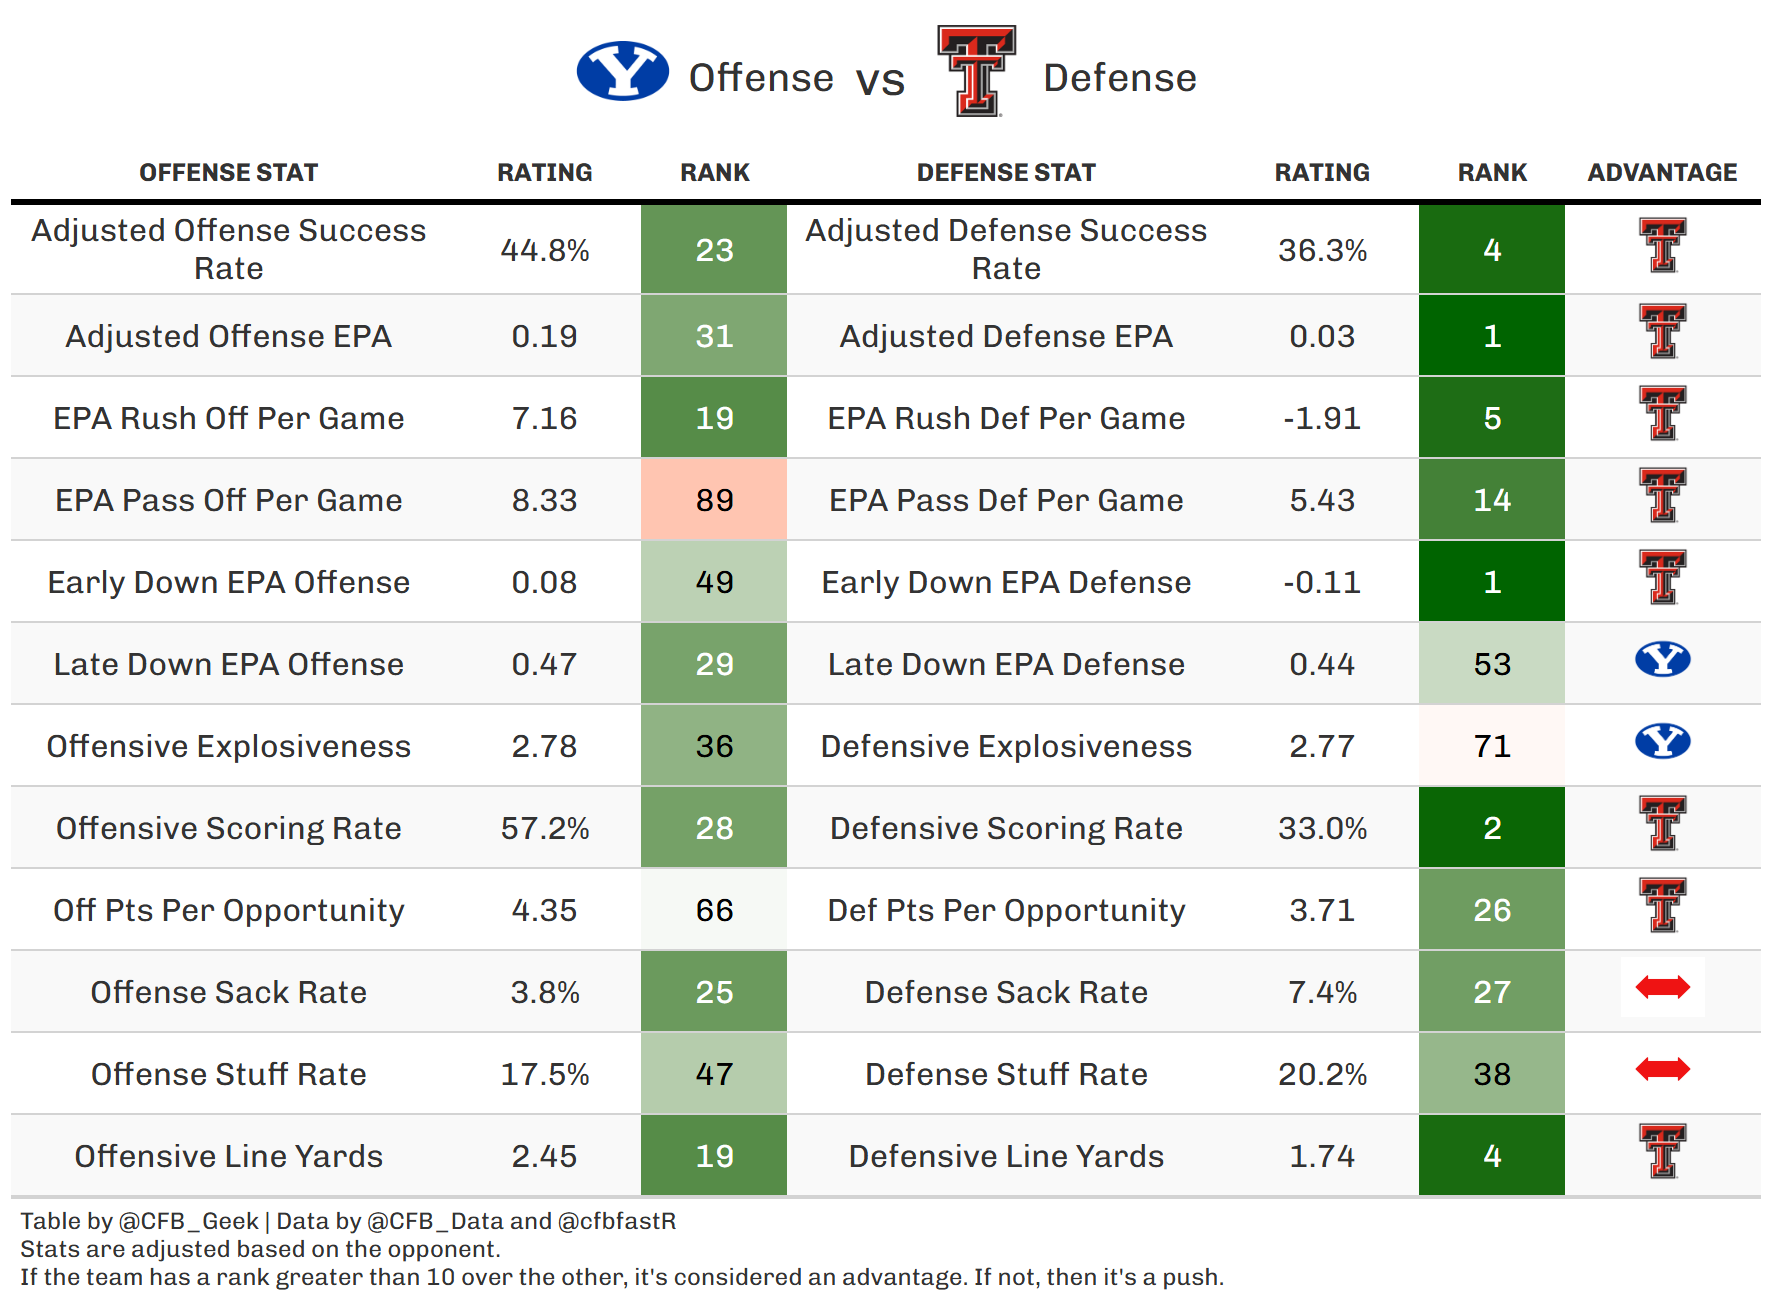Click the Texas Tech logo in the title
1770x1312 pixels.
(976, 71)
